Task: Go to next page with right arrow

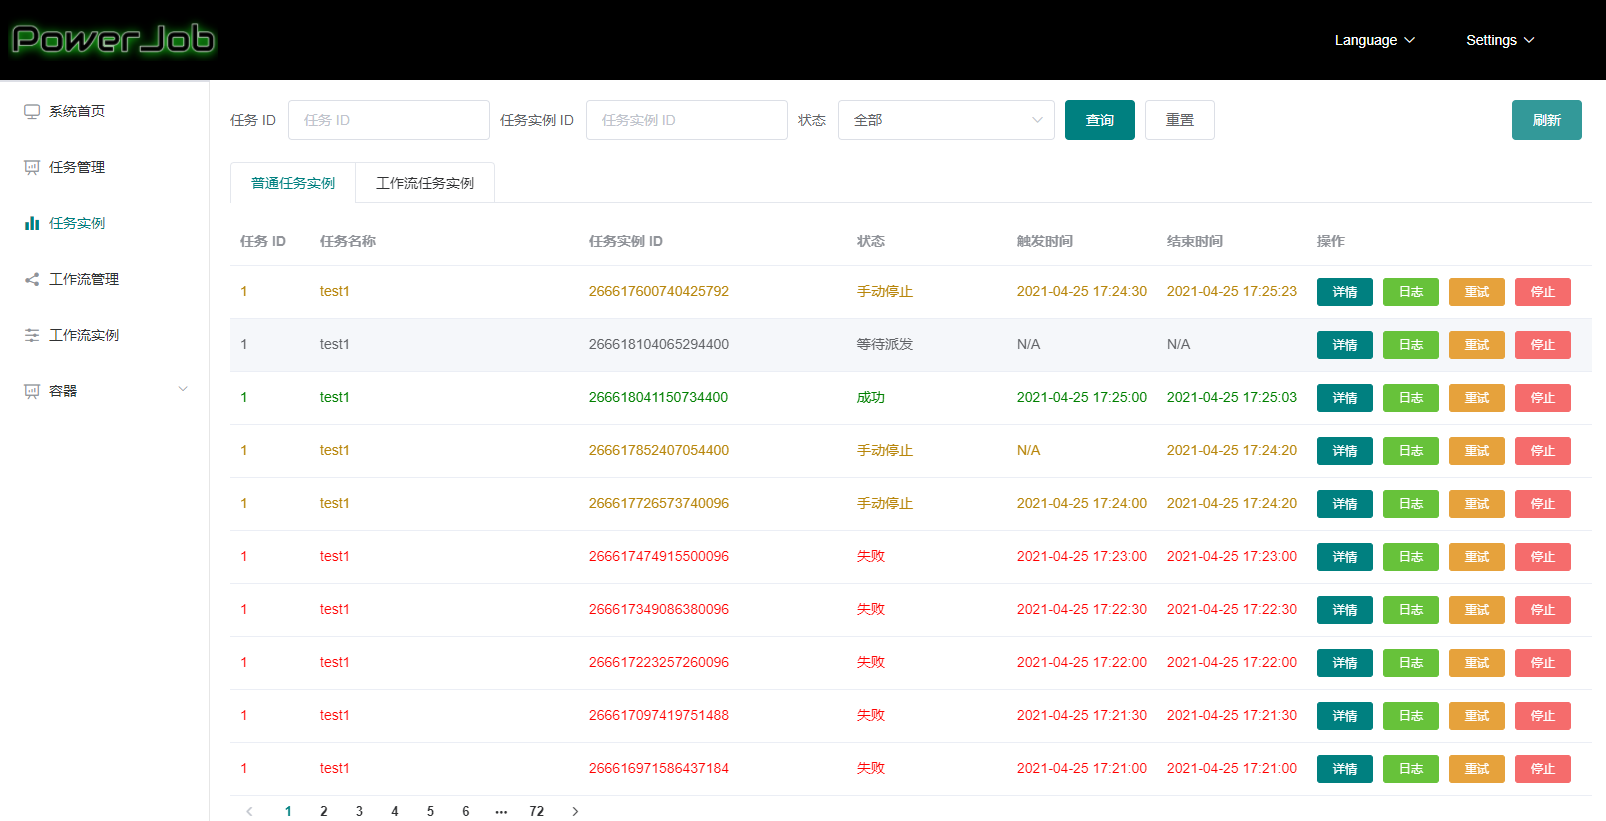Action: (575, 811)
